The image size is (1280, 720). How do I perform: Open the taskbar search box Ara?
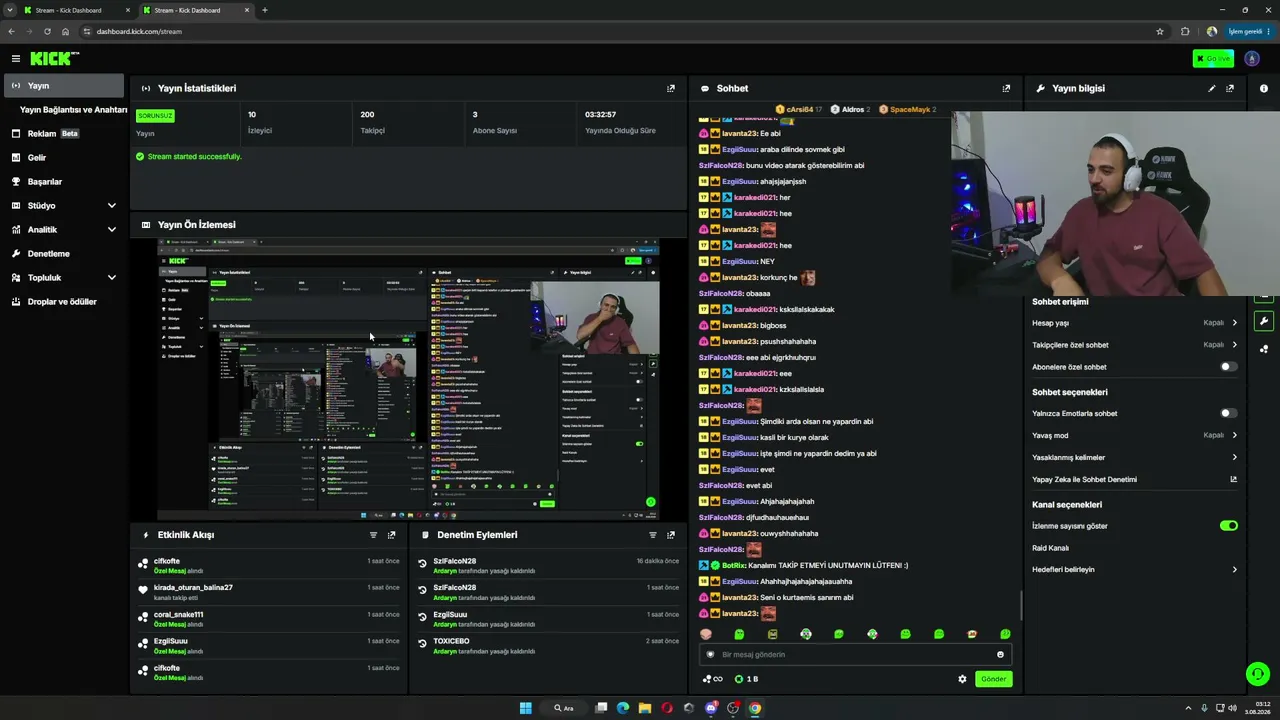(x=564, y=708)
